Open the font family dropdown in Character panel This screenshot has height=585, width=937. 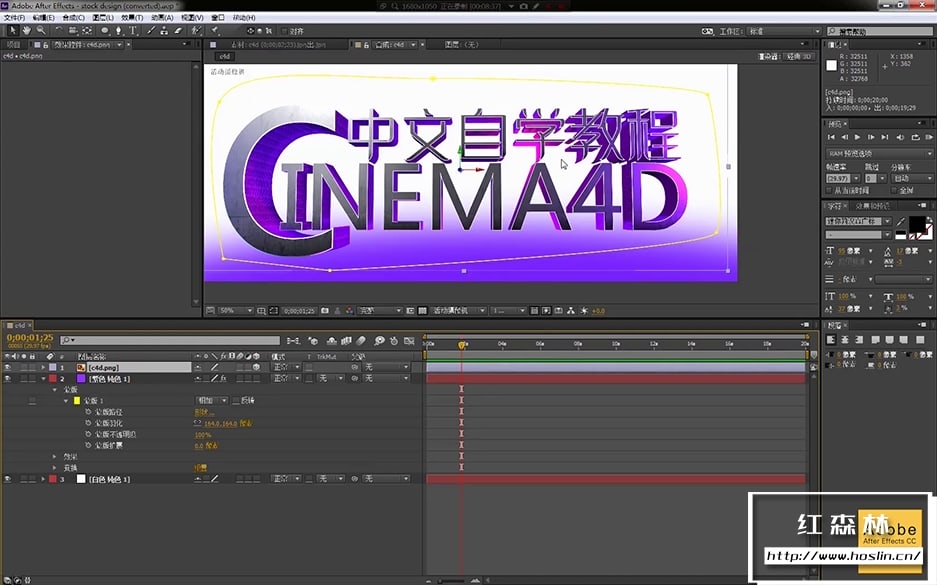pyautogui.click(x=859, y=222)
